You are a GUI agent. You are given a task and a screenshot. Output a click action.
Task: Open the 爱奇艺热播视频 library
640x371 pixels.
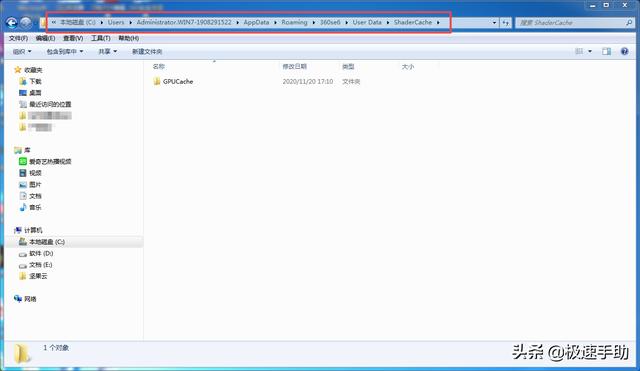point(45,162)
